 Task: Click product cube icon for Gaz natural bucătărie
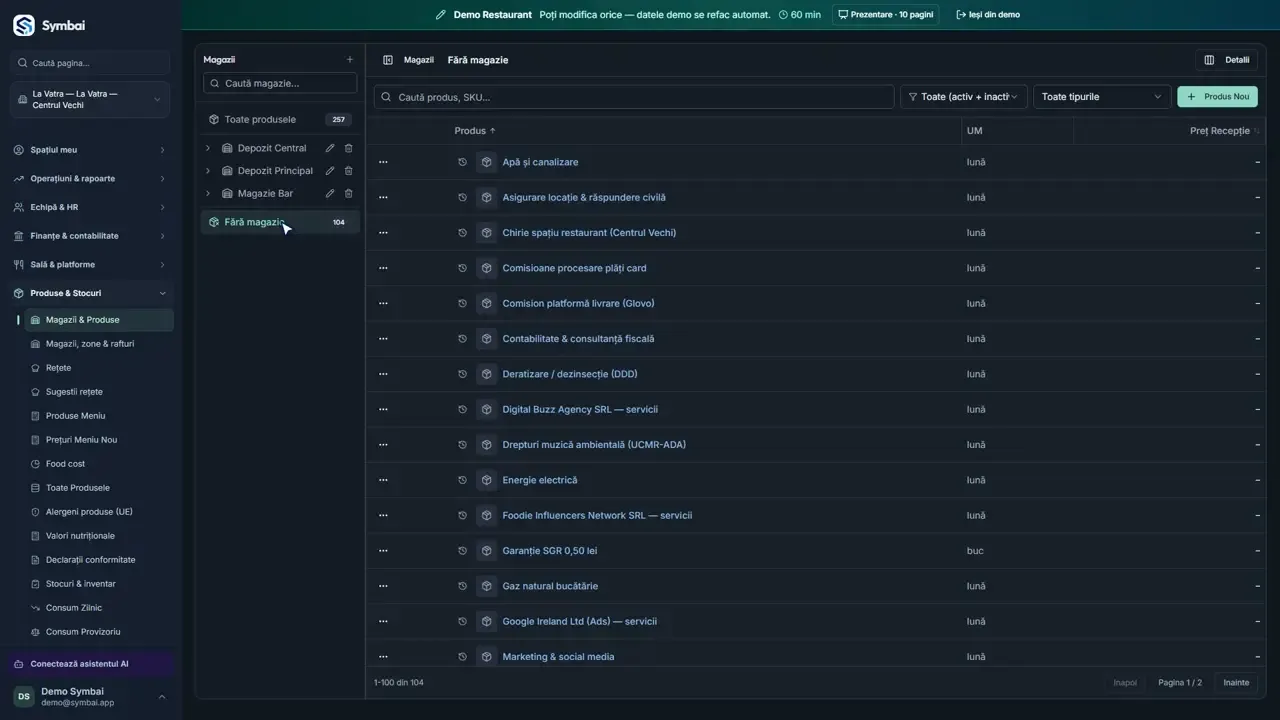click(x=486, y=586)
